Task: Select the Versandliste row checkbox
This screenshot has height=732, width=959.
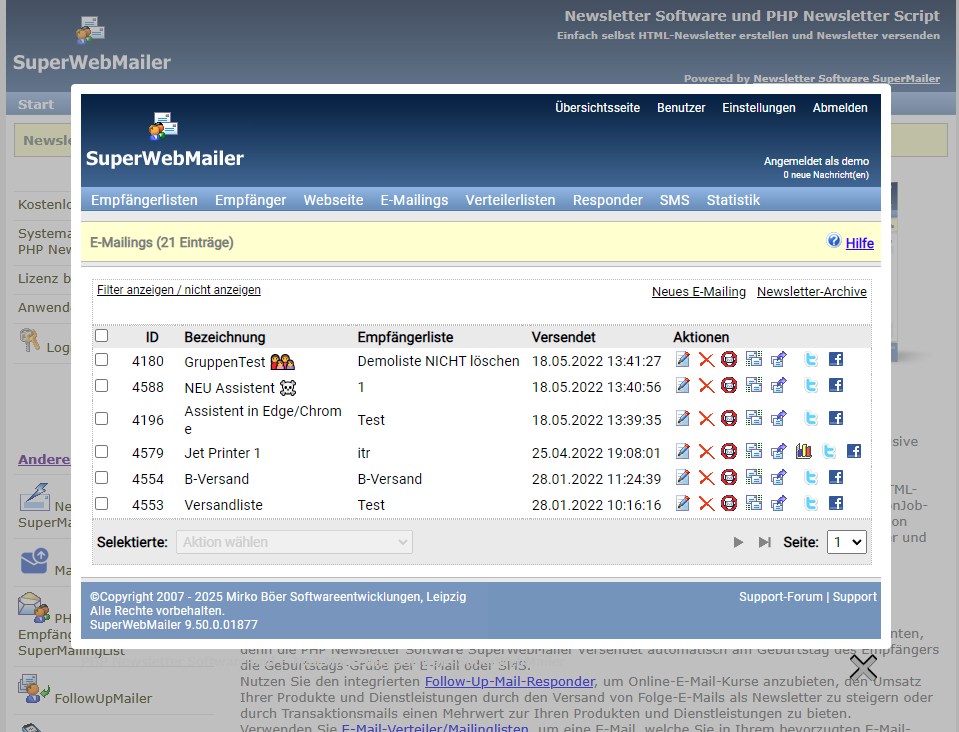Action: 102,503
